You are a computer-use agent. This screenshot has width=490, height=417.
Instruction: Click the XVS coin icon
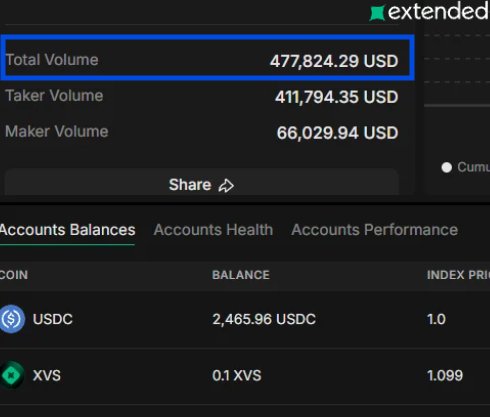(12, 375)
